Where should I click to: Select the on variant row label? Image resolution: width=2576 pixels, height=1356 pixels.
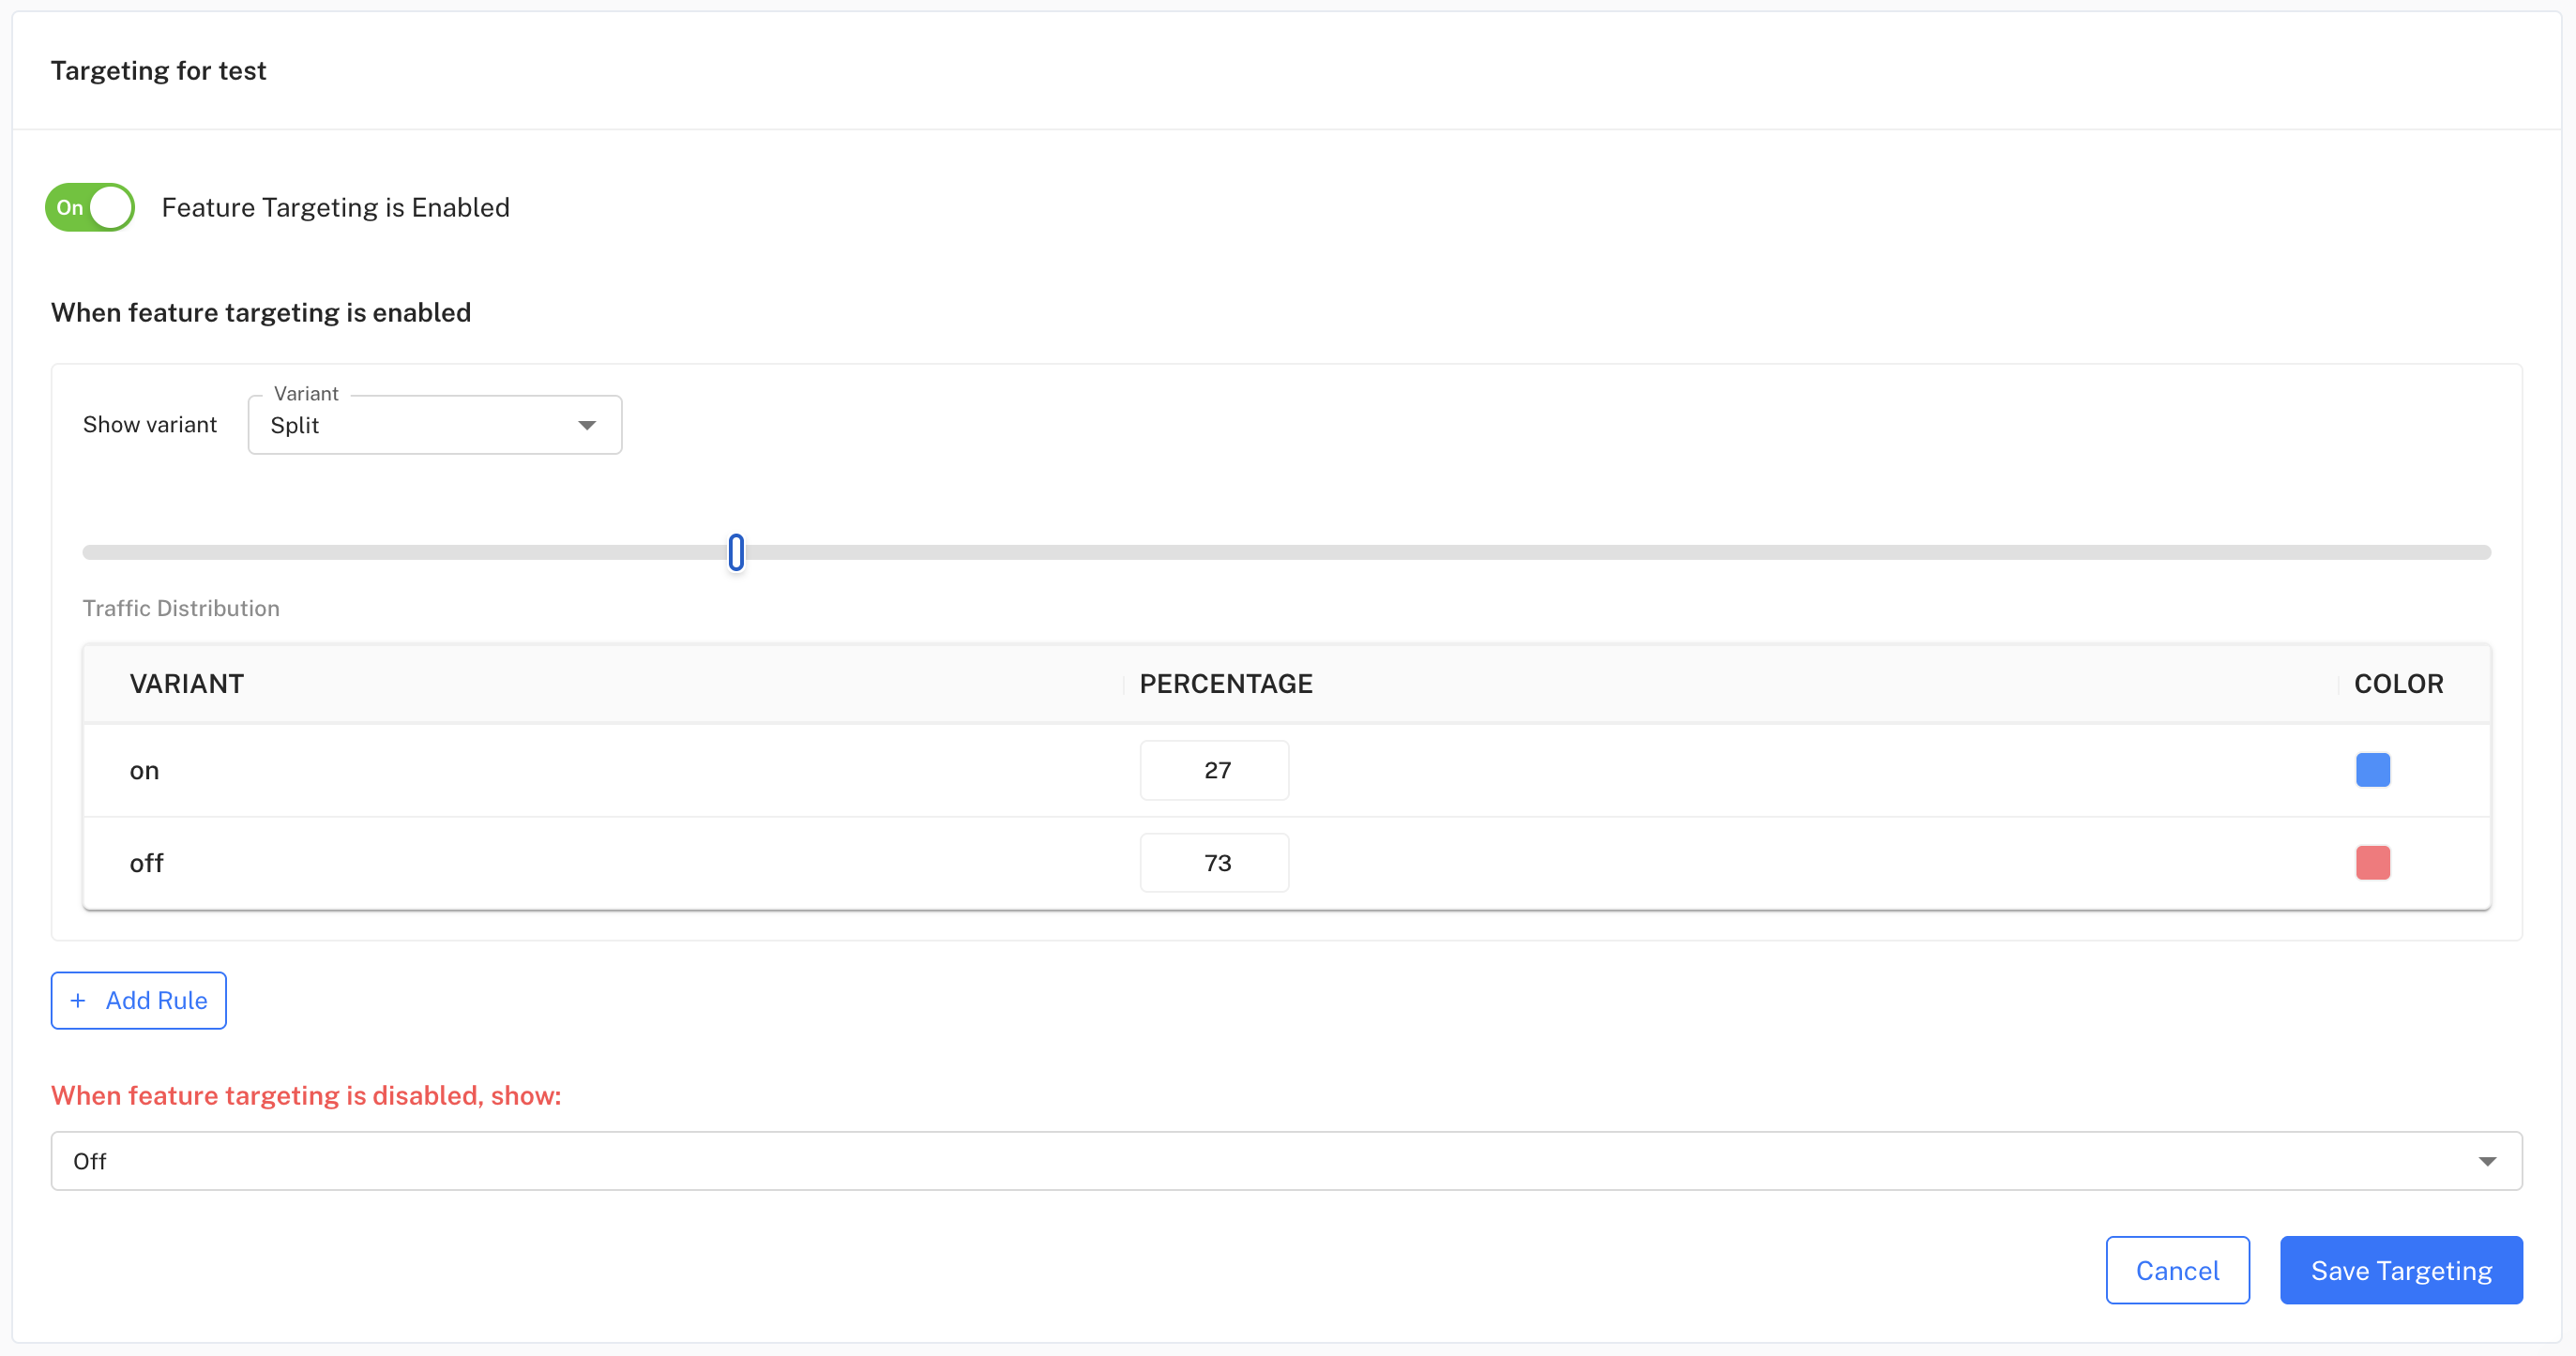click(x=145, y=771)
